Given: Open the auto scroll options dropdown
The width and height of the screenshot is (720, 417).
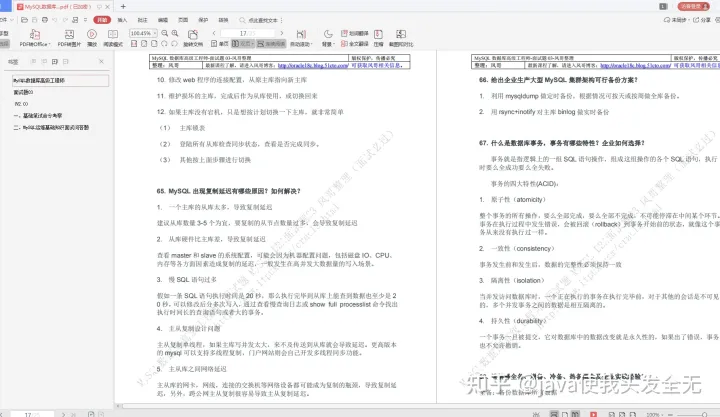Looking at the screenshot, I should click(x=311, y=45).
